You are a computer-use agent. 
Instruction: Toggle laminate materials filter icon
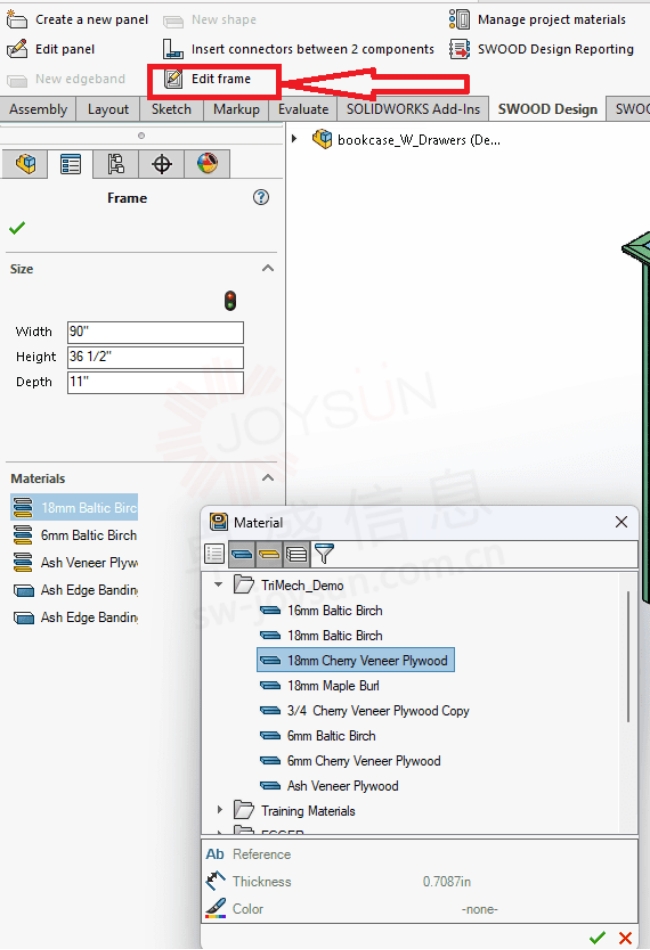coord(296,554)
